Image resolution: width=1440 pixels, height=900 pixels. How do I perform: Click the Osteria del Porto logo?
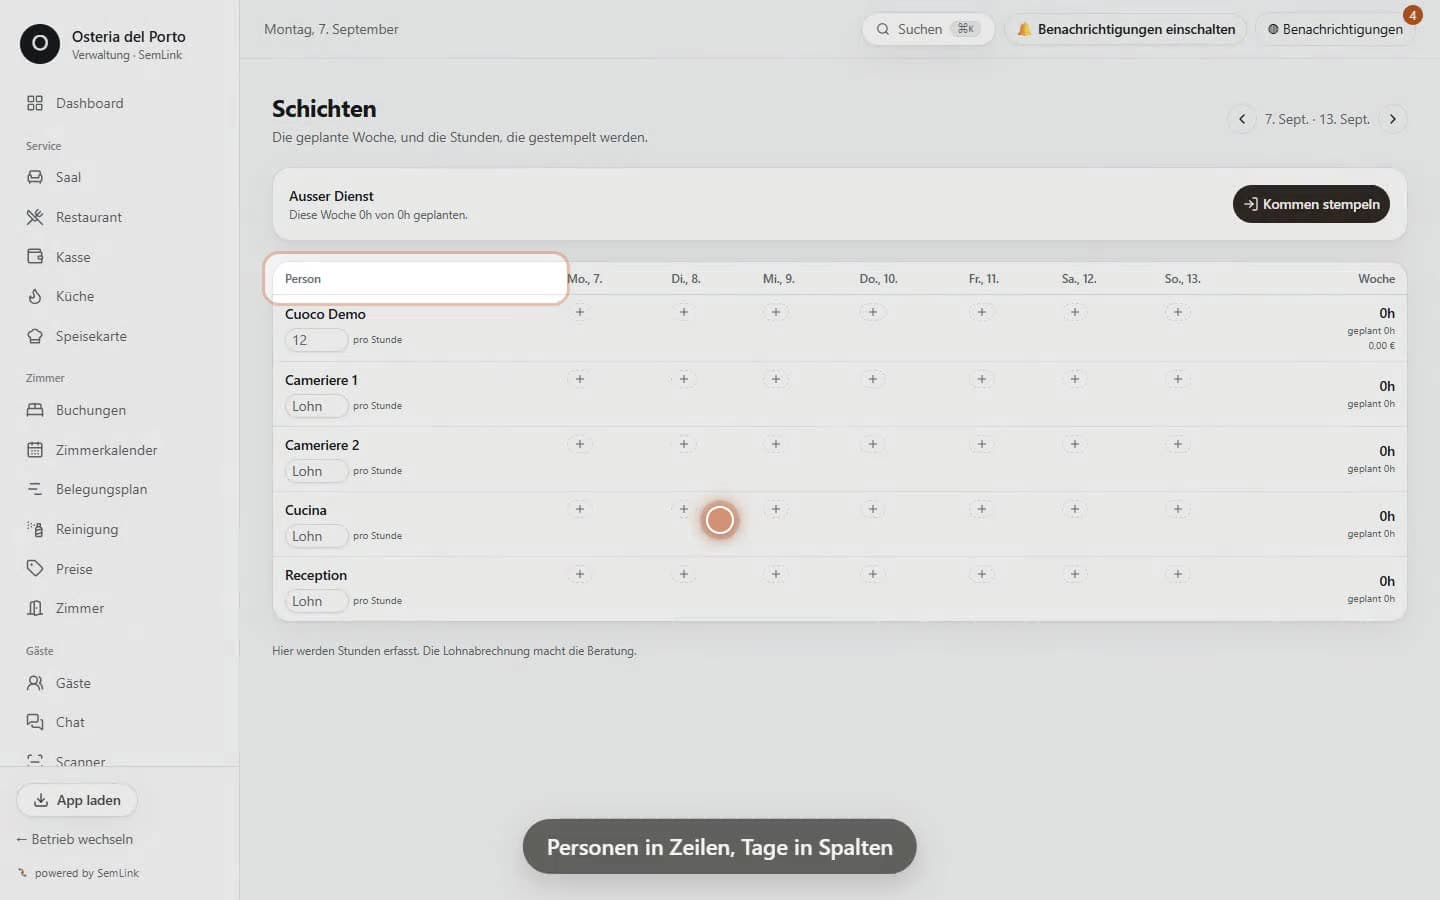coord(40,44)
